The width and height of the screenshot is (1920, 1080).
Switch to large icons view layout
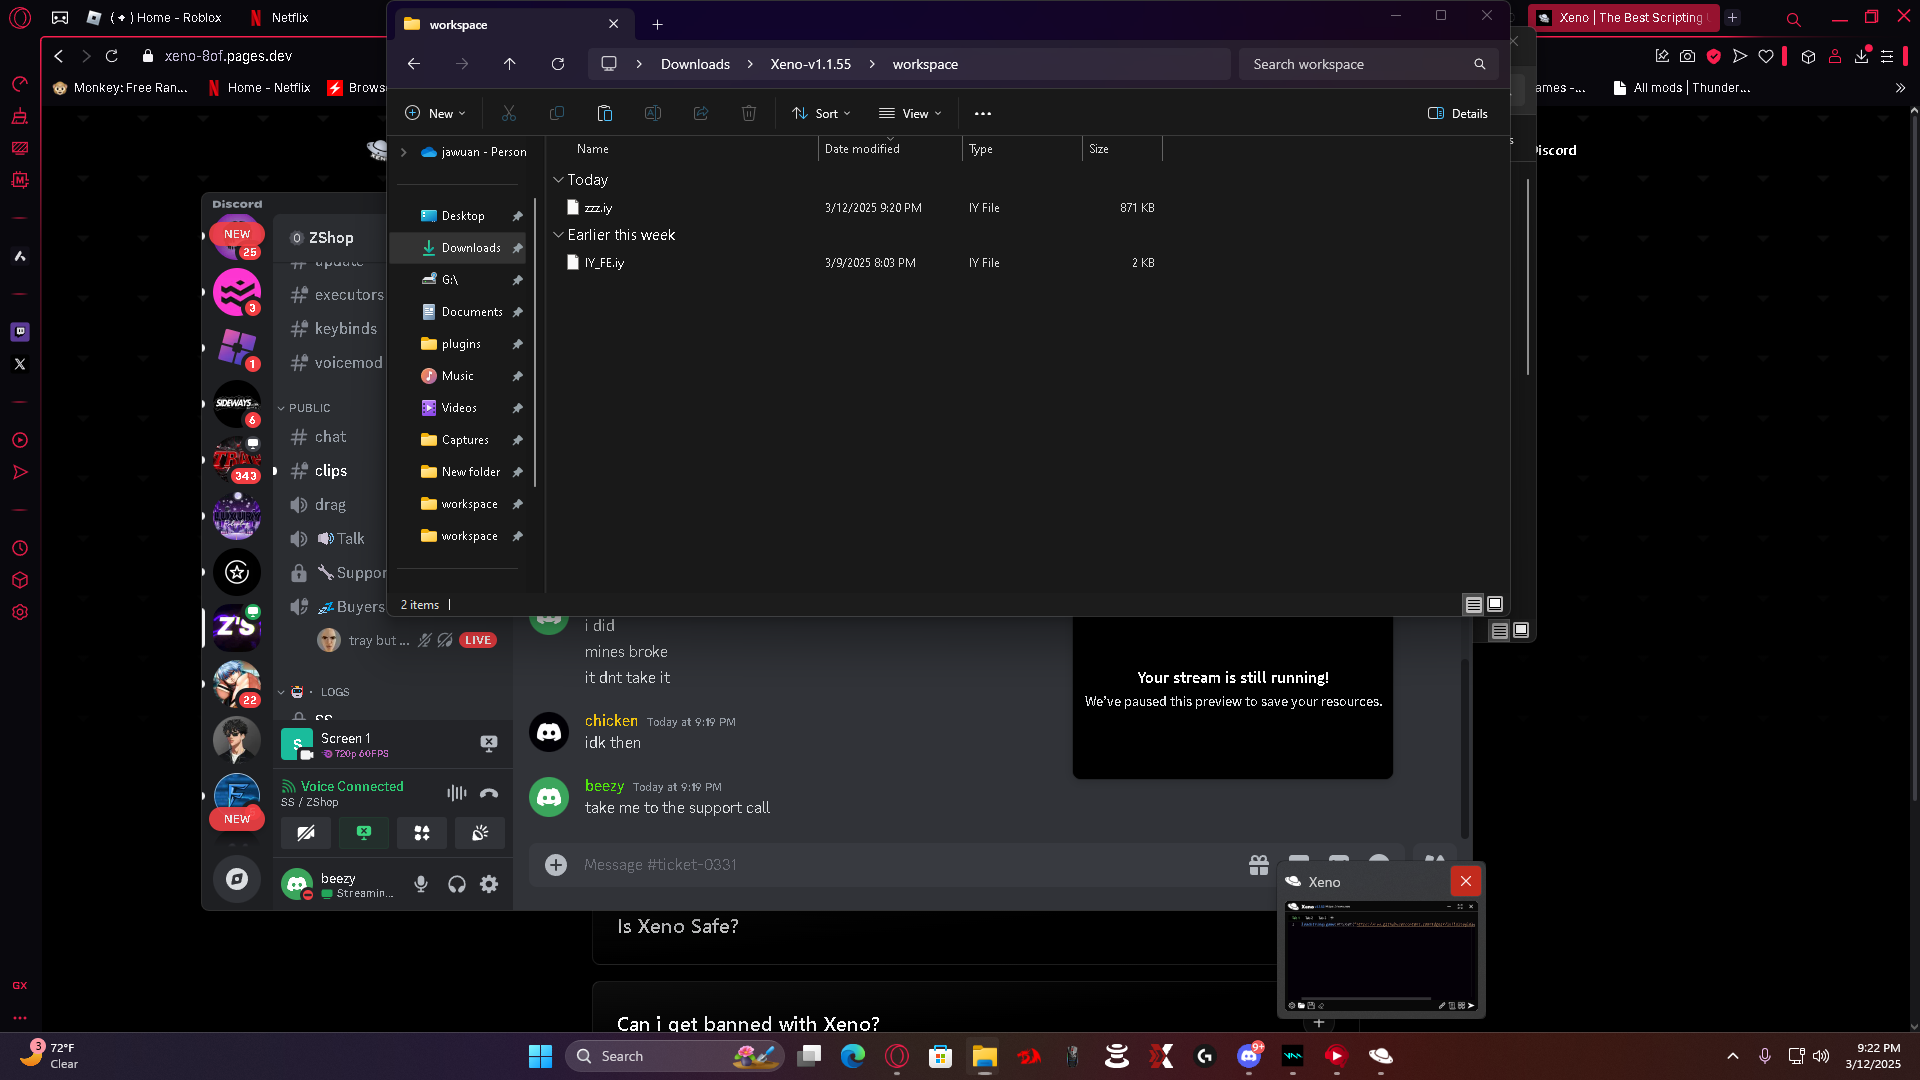coord(1495,605)
